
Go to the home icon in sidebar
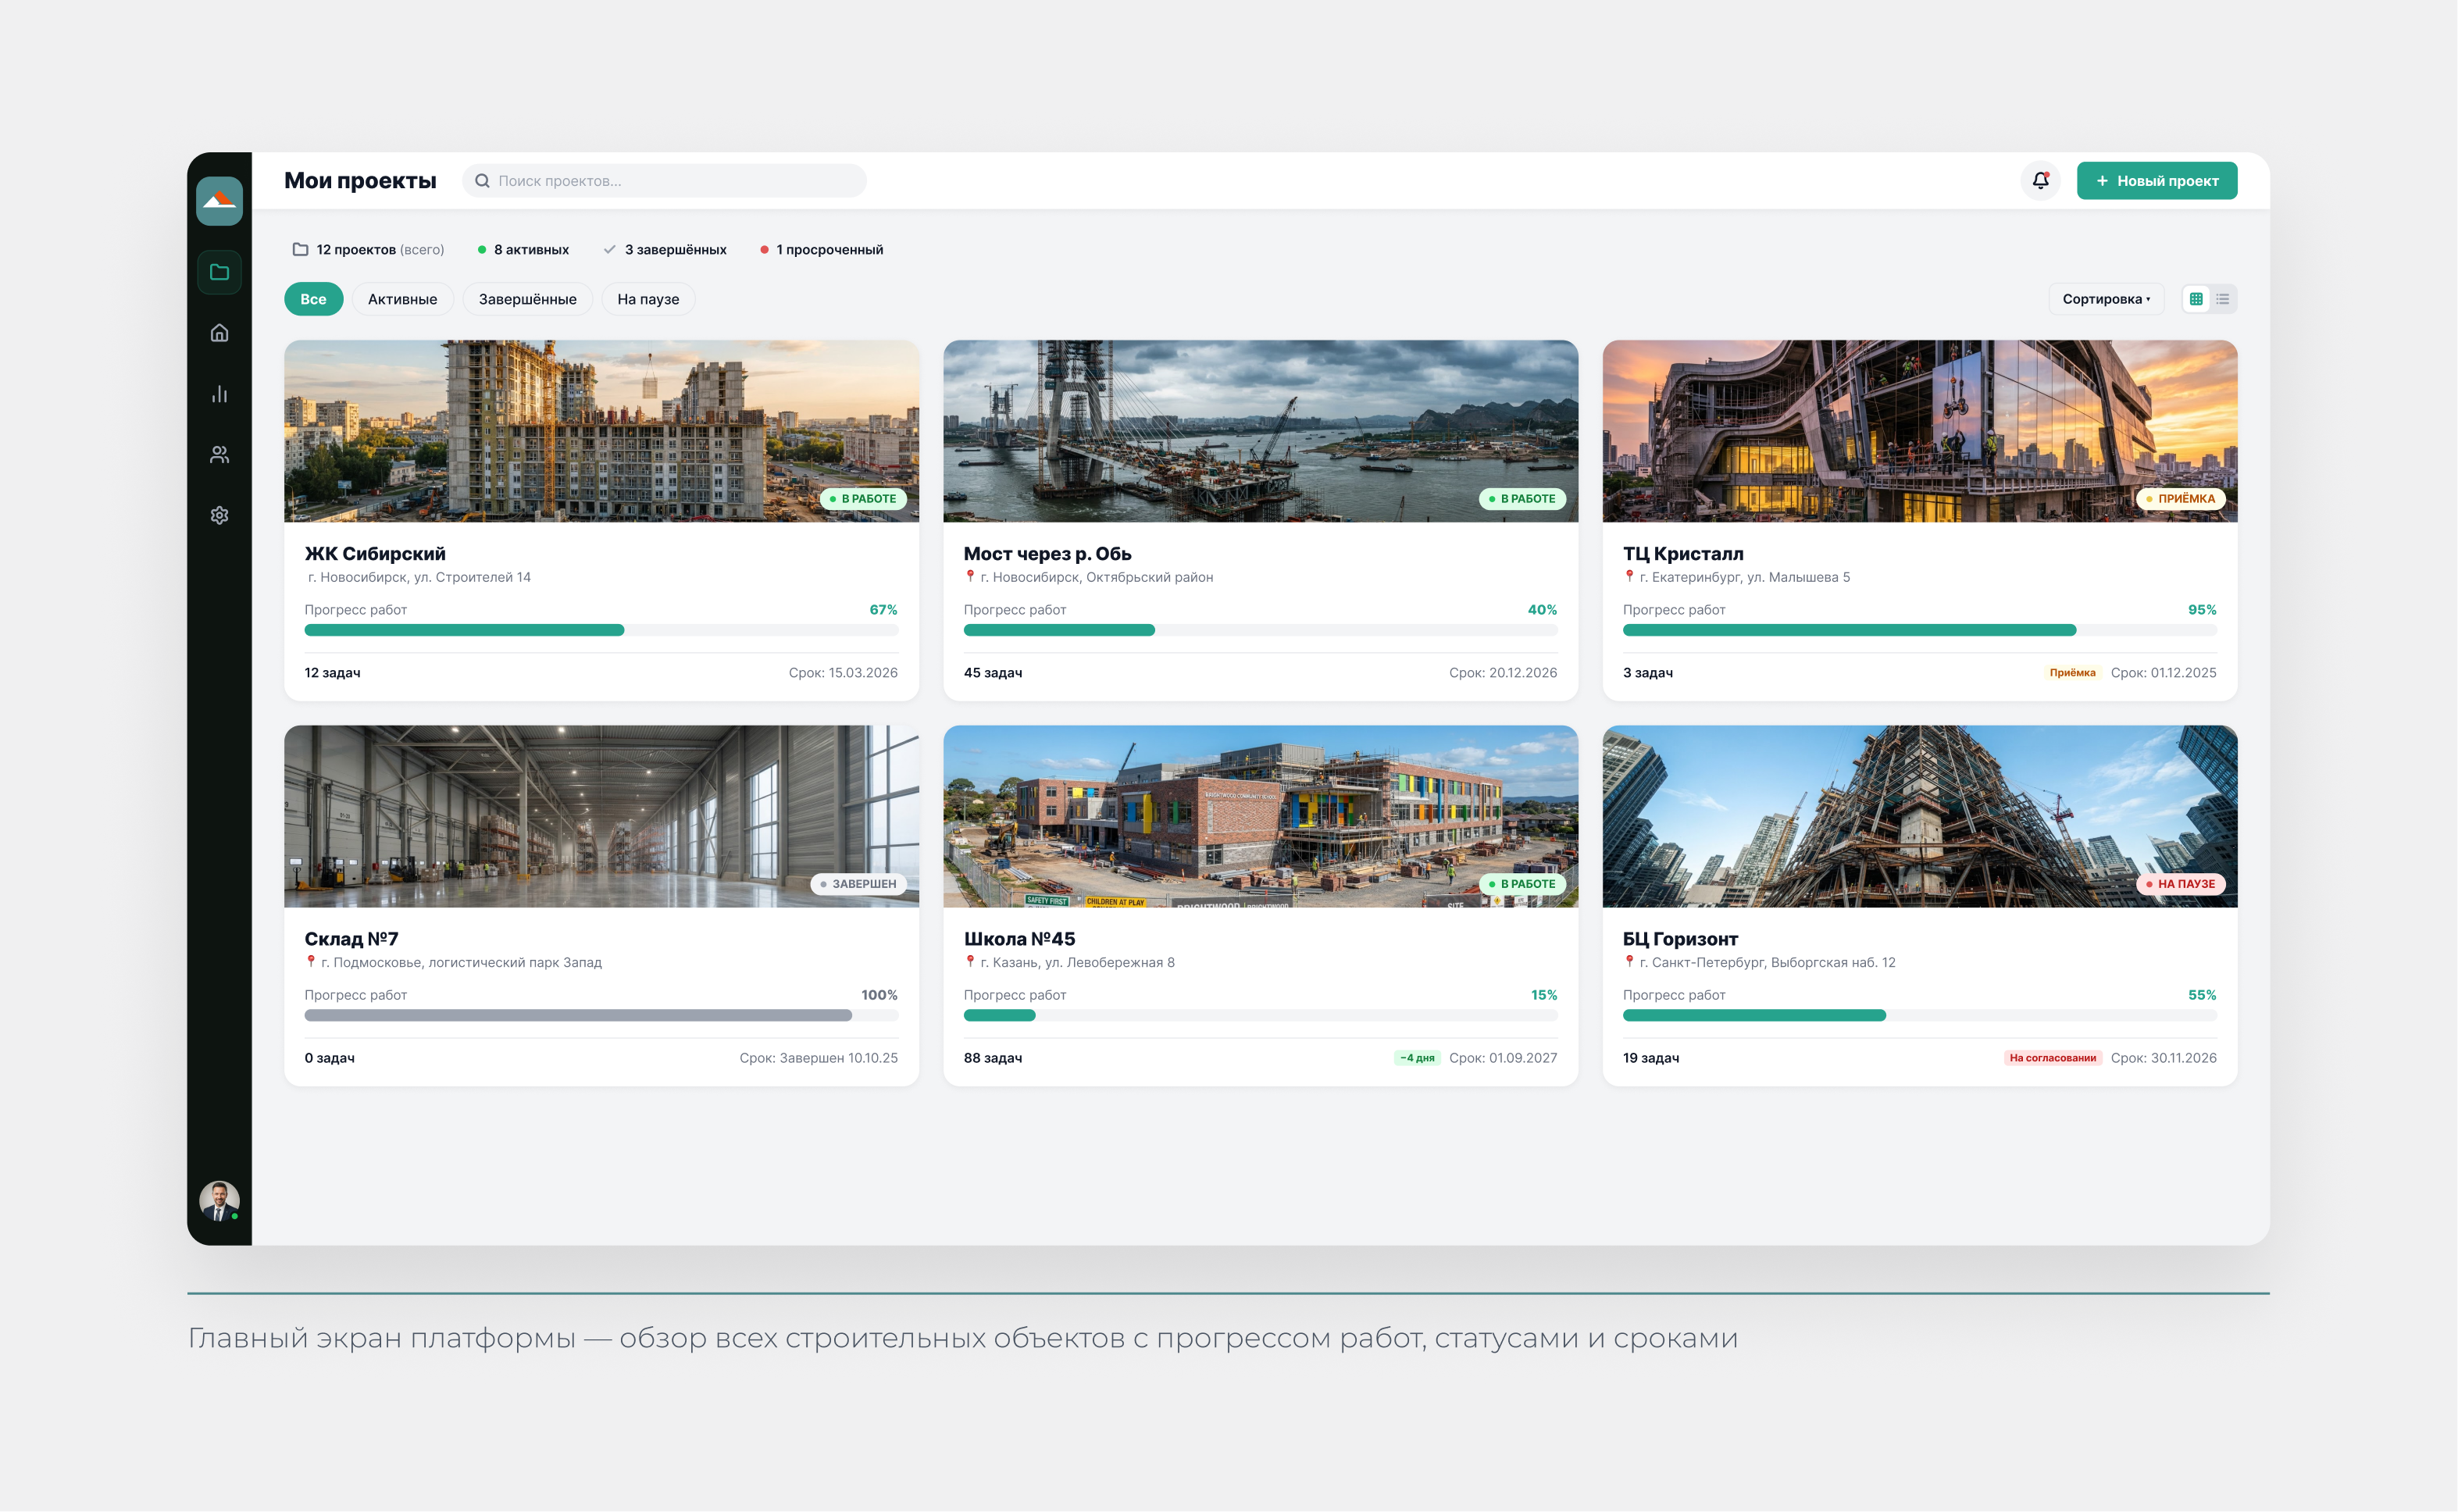click(219, 333)
